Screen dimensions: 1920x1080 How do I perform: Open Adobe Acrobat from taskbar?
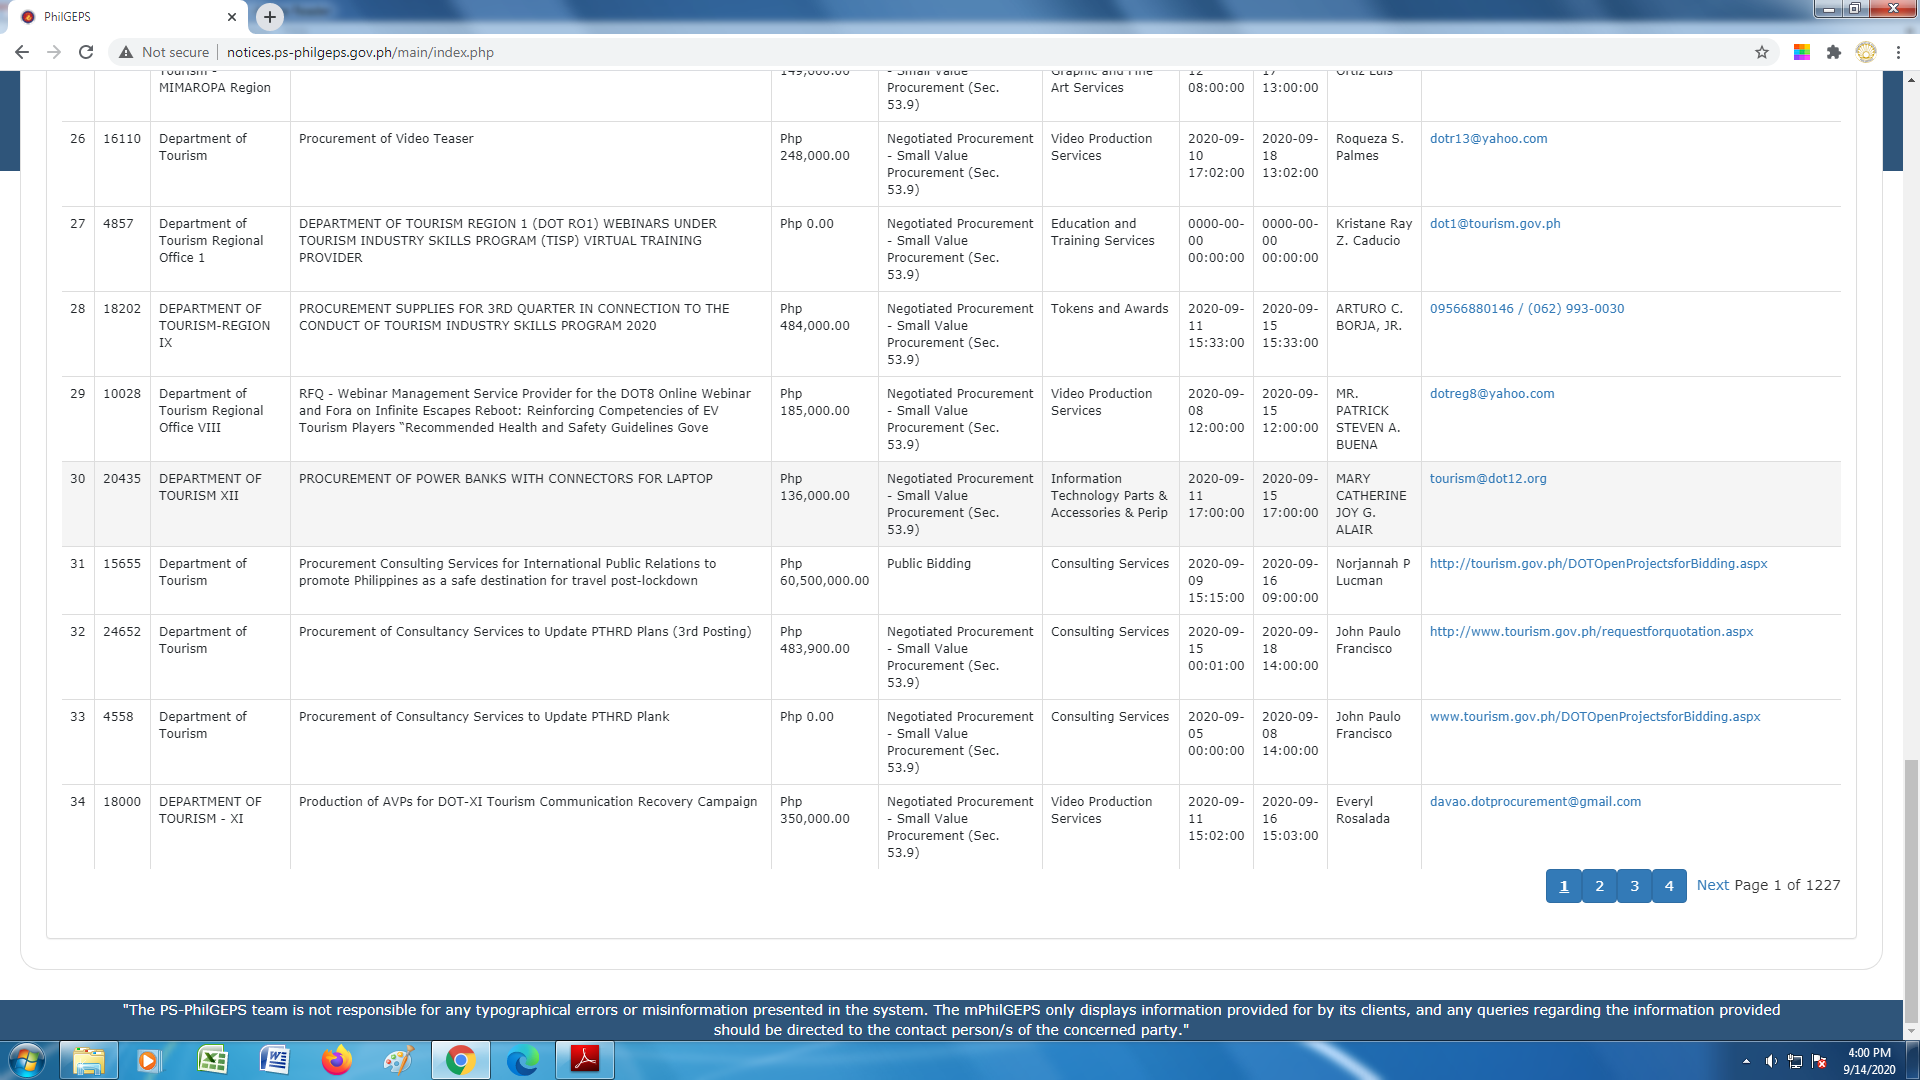(585, 1060)
